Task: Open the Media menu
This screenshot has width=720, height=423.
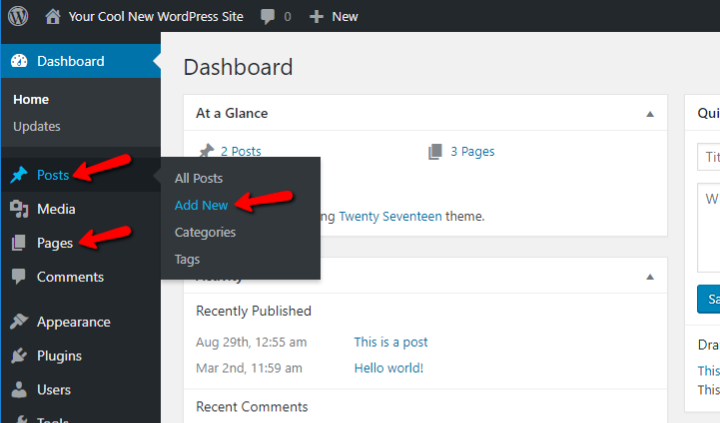Action: (x=56, y=209)
